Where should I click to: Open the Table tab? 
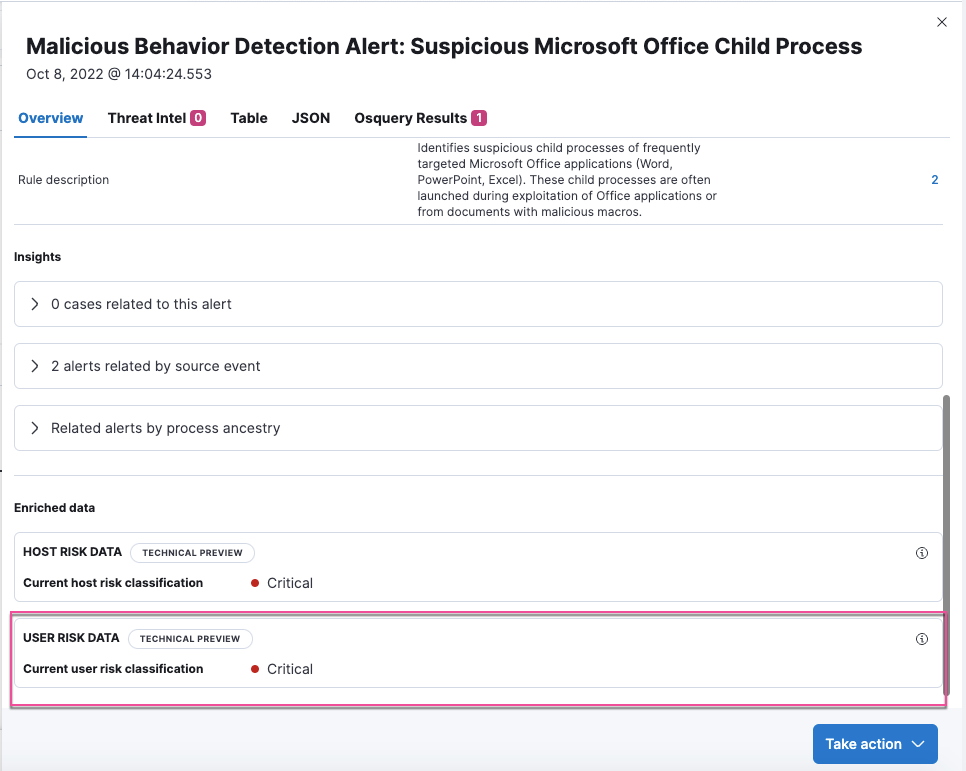tap(248, 117)
